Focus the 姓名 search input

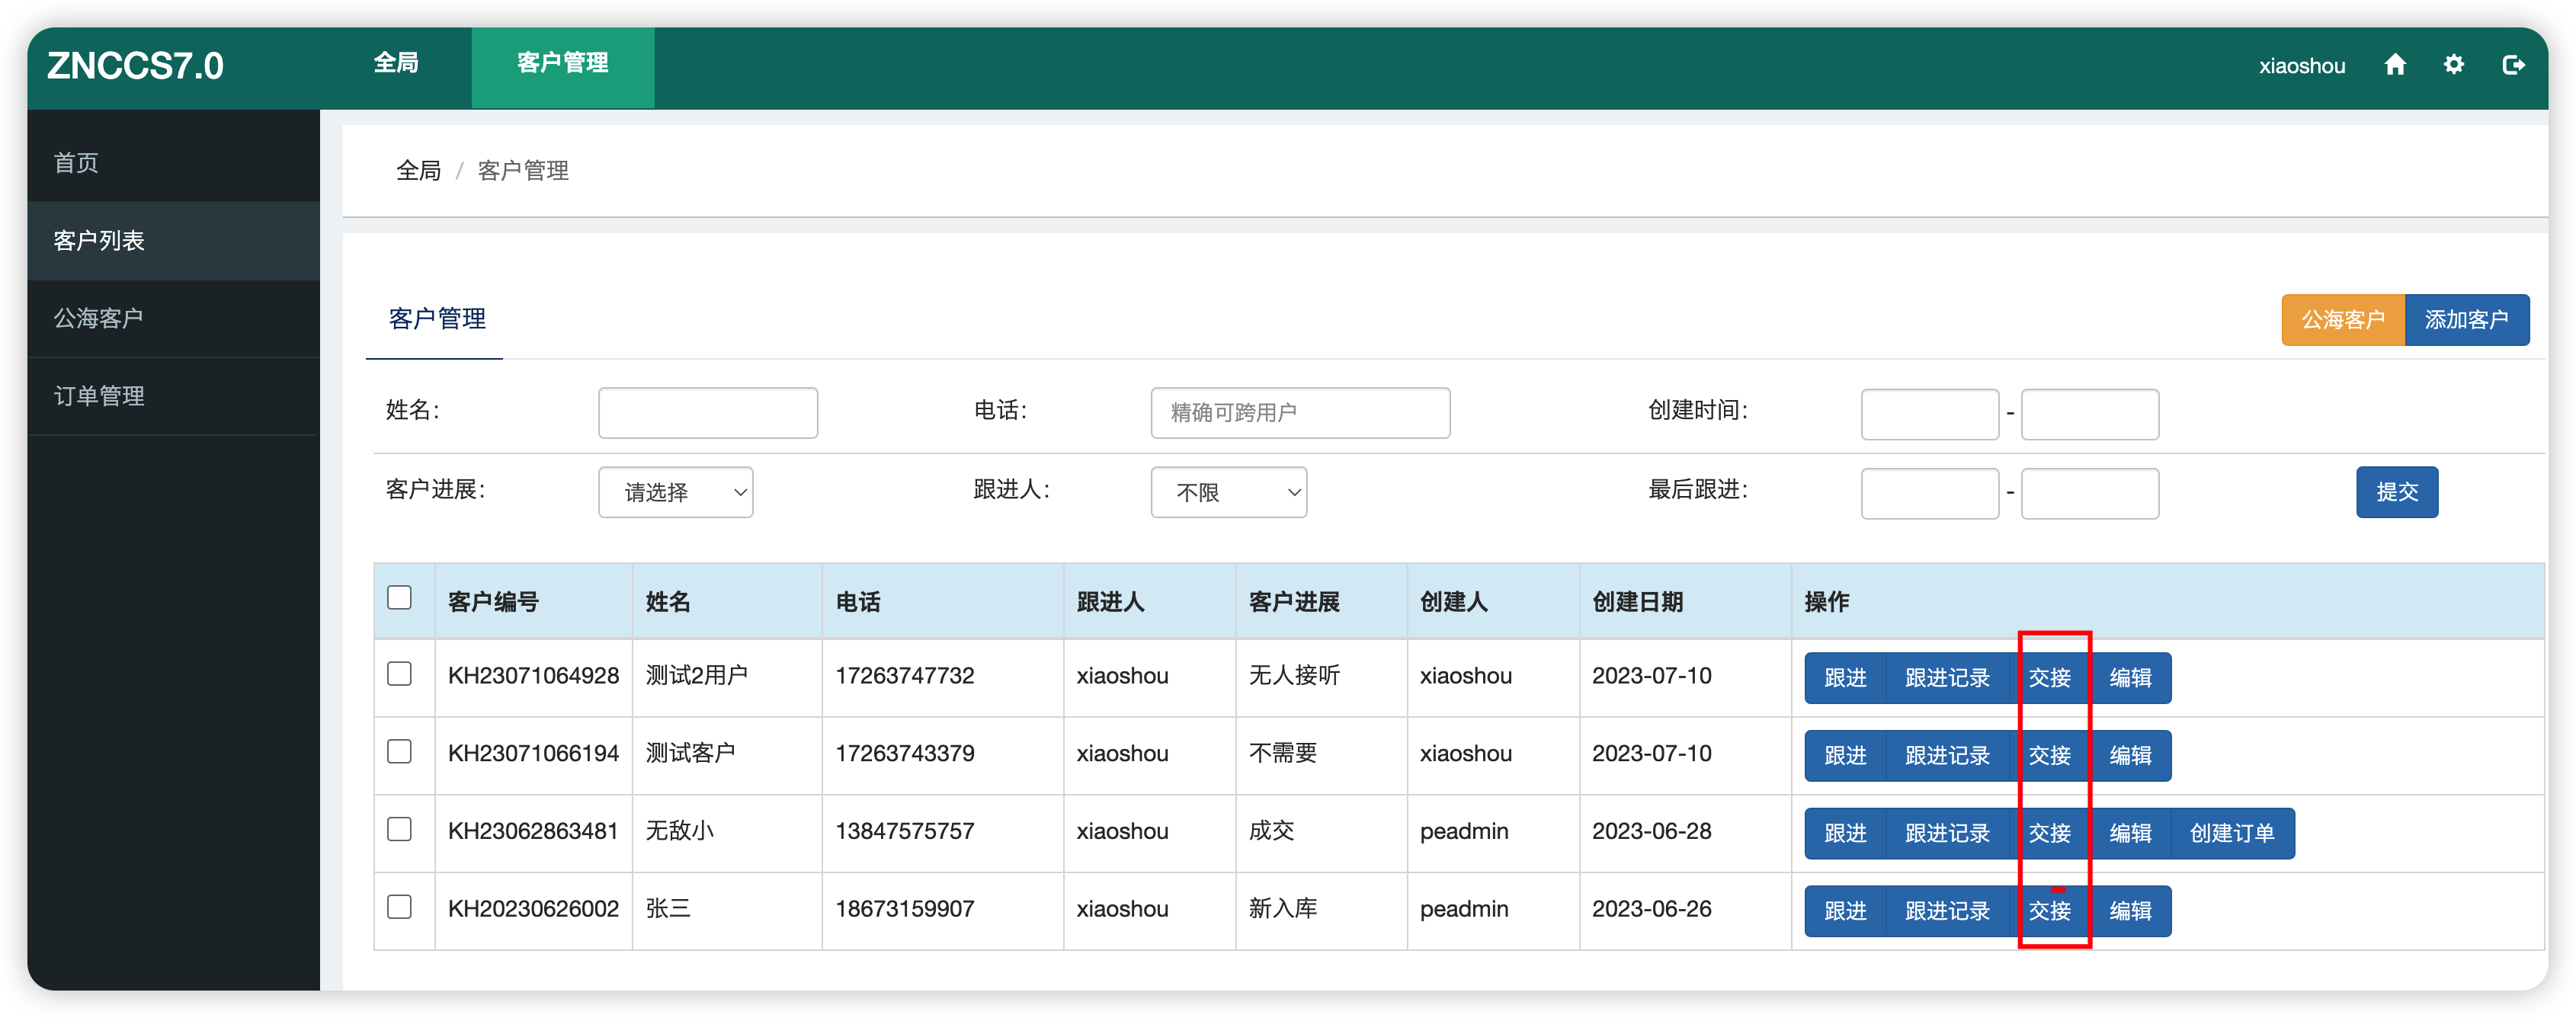coord(708,413)
